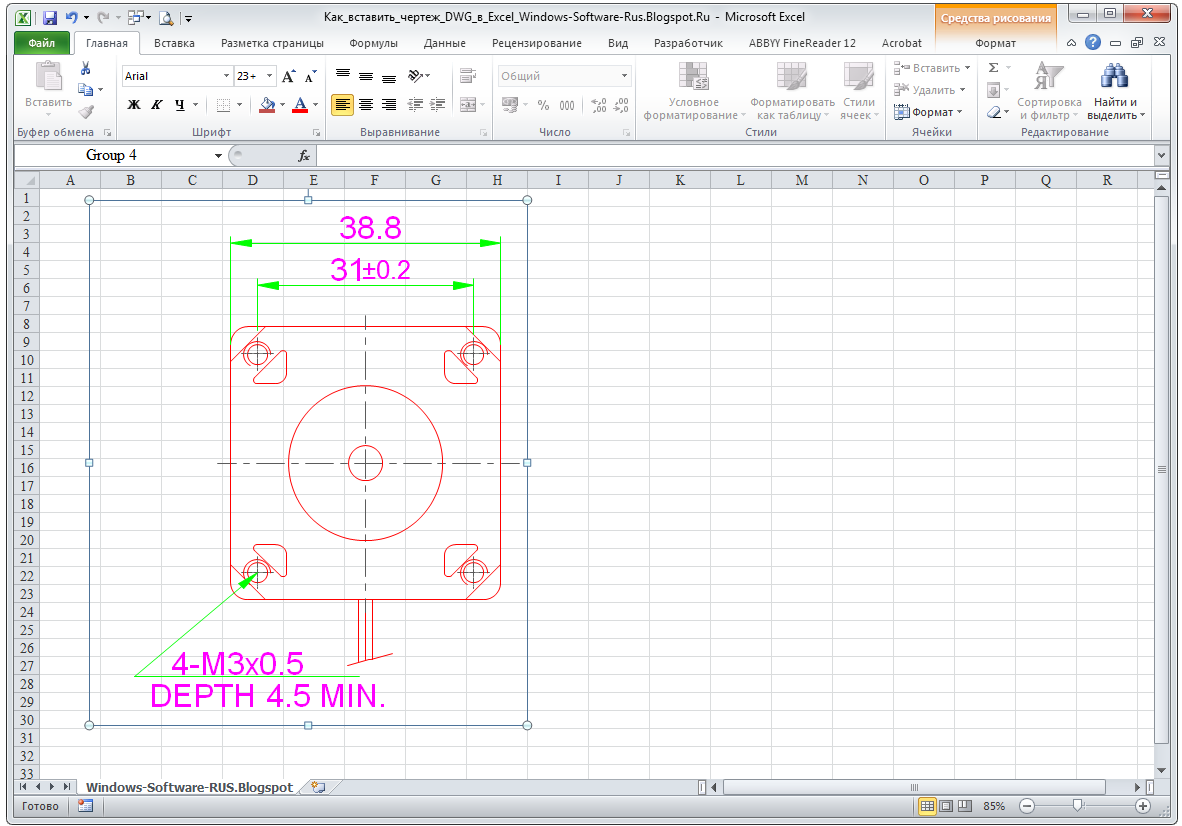The image size is (1182, 826).
Task: Click the Save icon in quick access toolbar
Action: tap(50, 17)
